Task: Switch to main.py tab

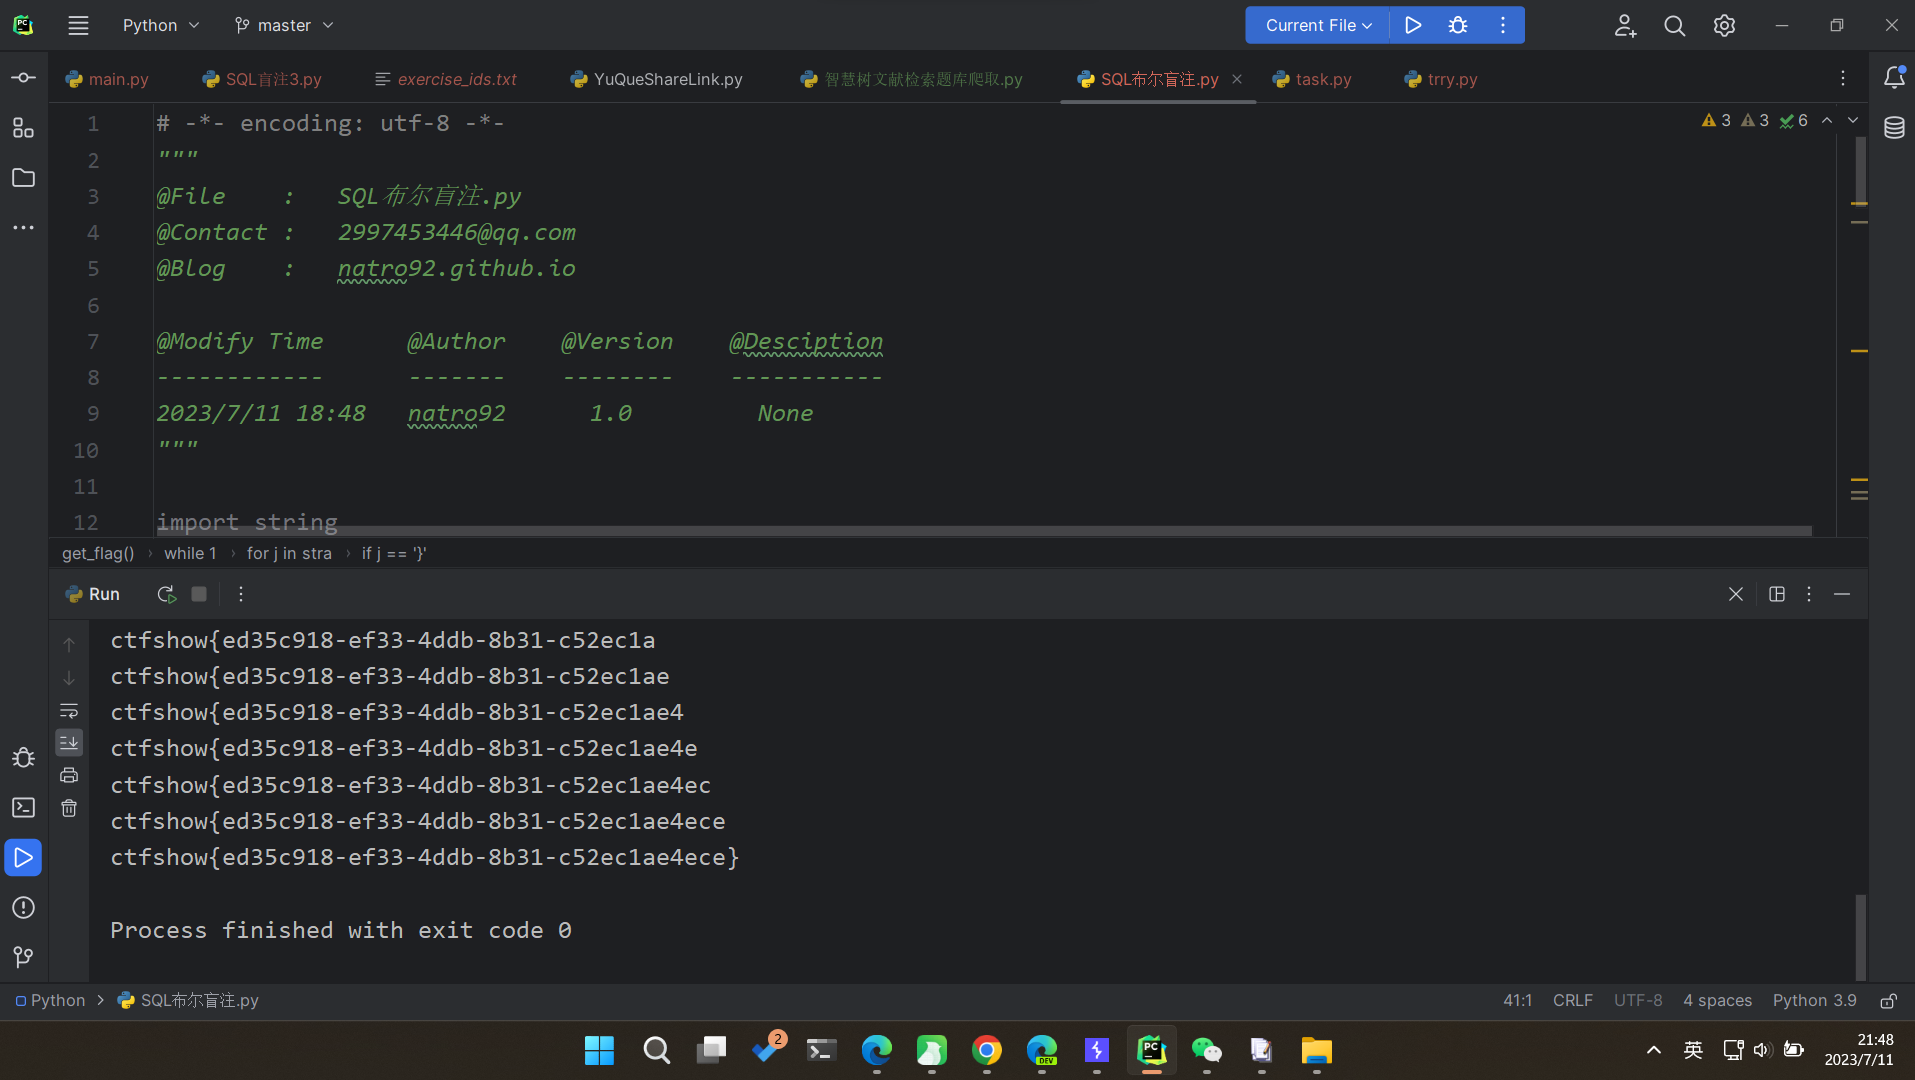Action: pos(107,79)
